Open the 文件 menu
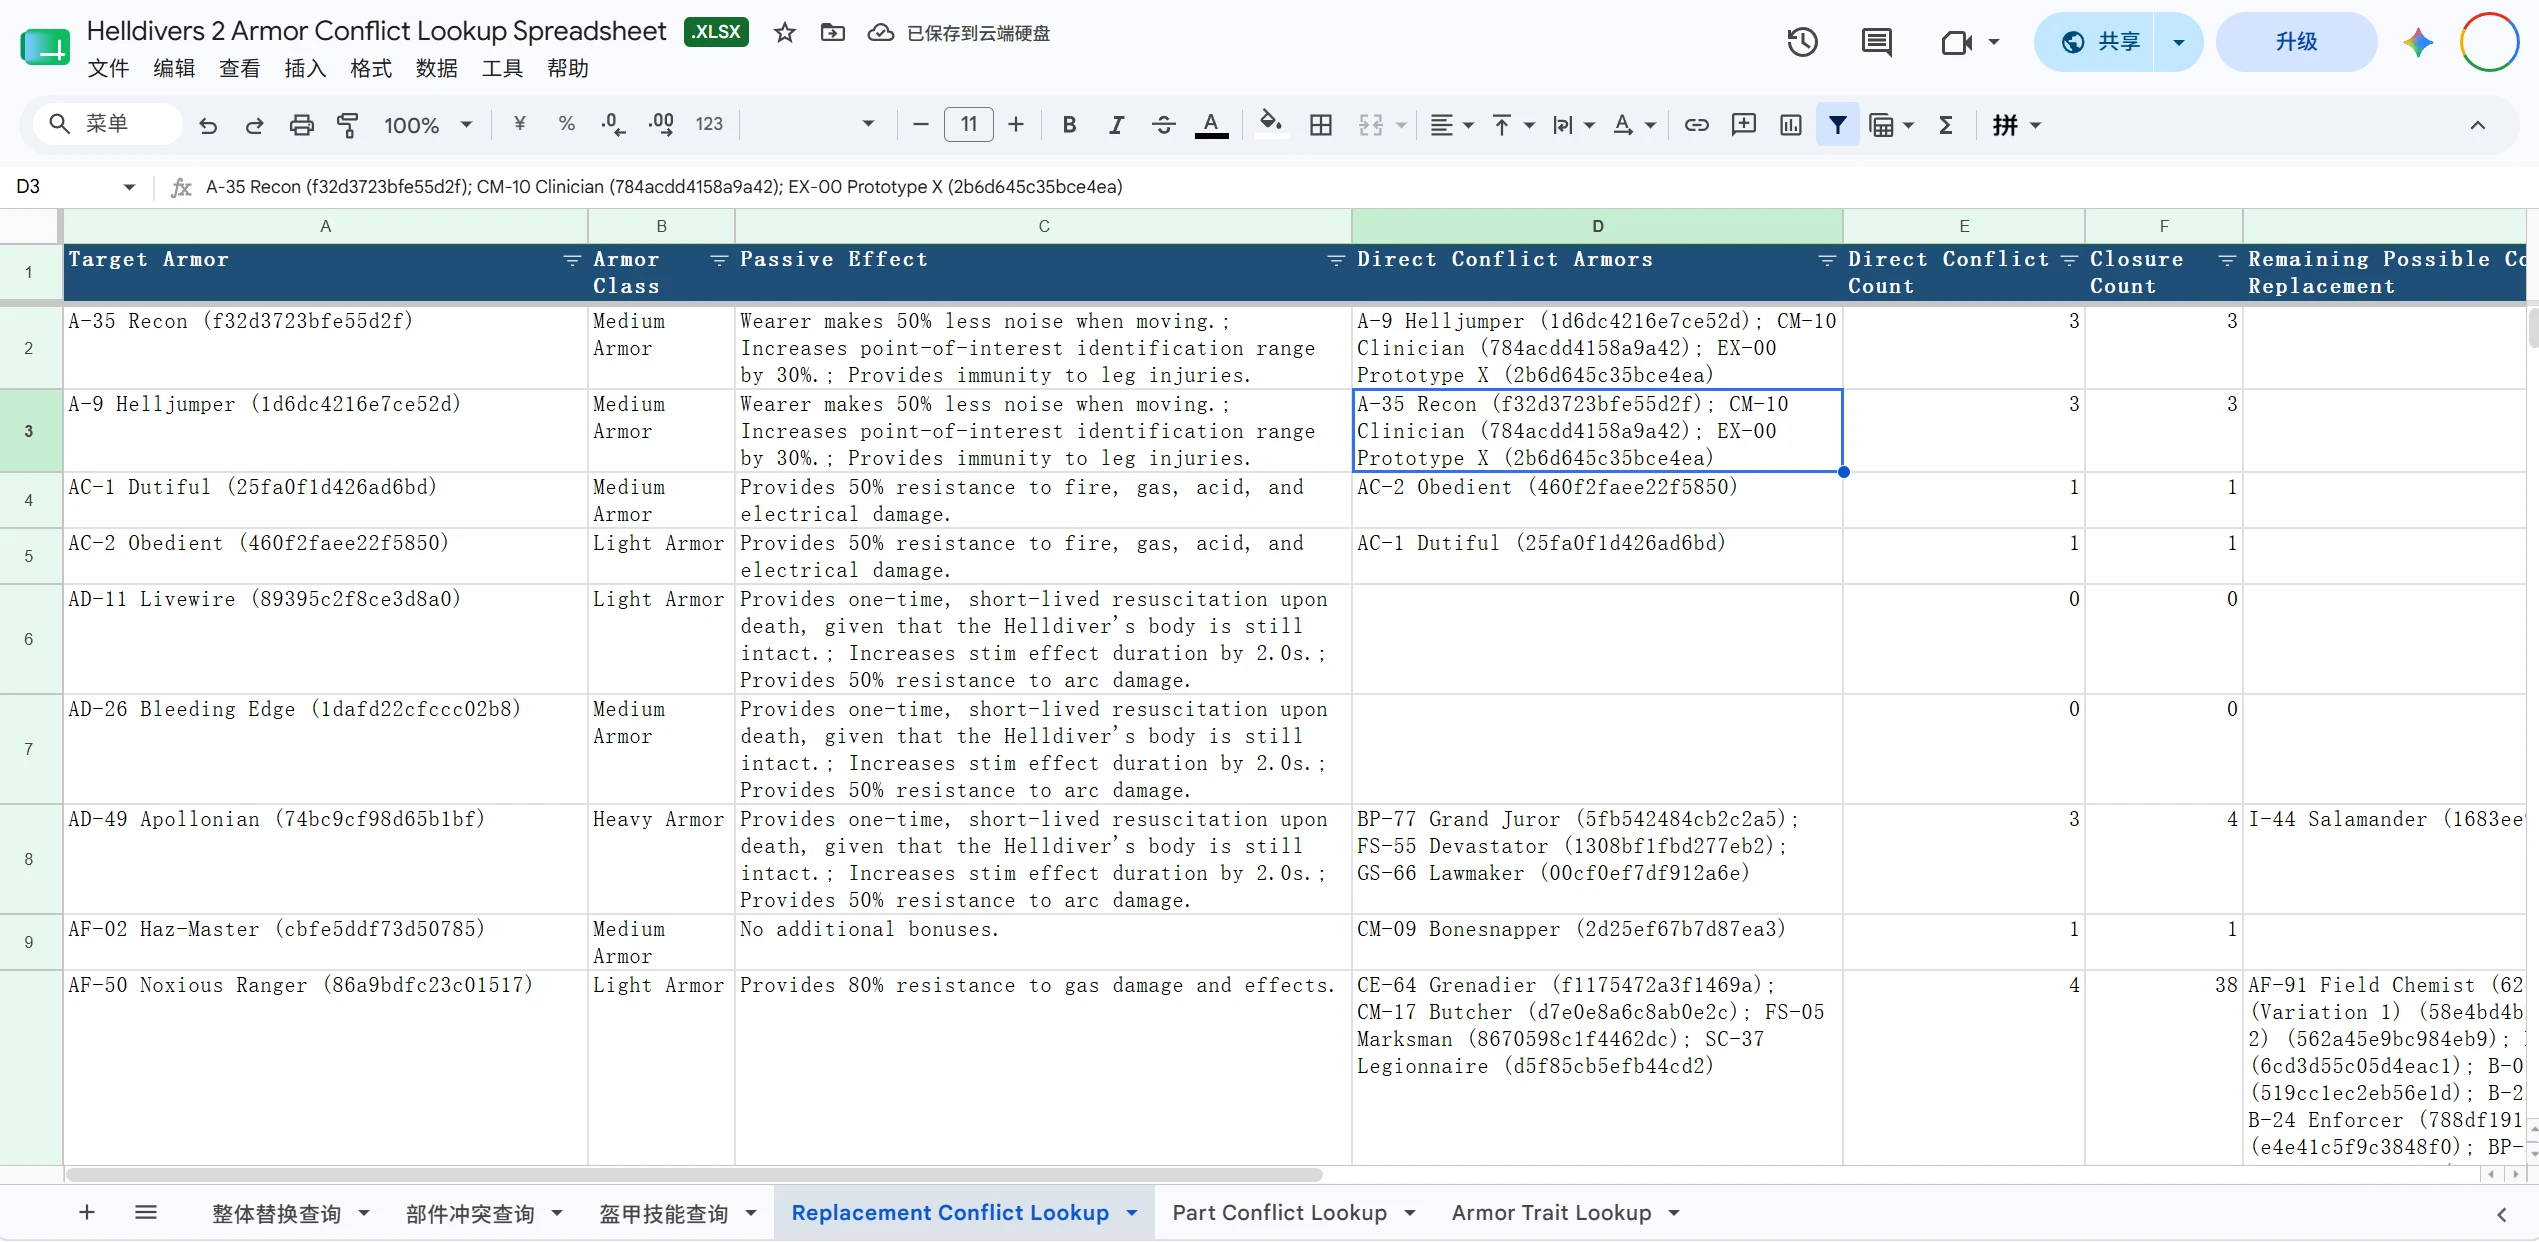This screenshot has width=2539, height=1242. [108, 68]
